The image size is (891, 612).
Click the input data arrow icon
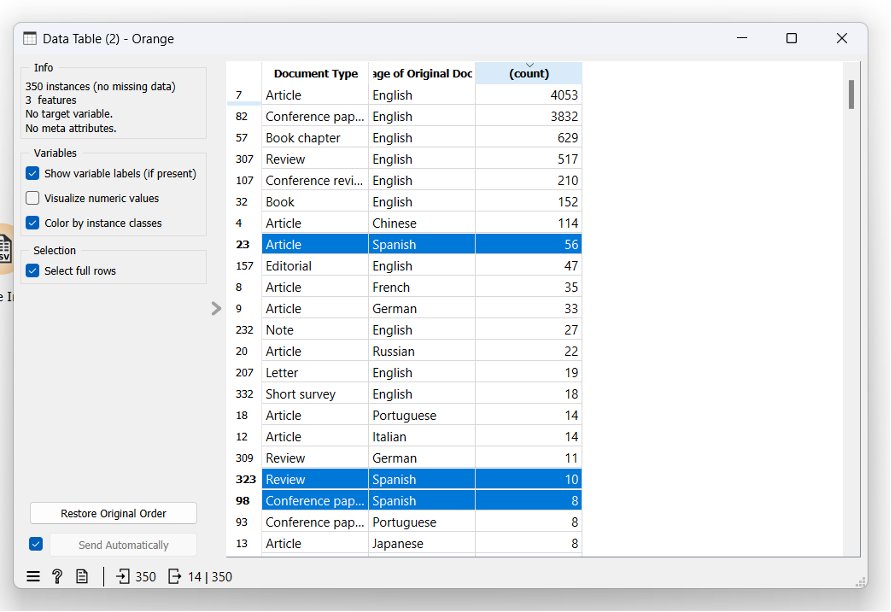click(123, 576)
